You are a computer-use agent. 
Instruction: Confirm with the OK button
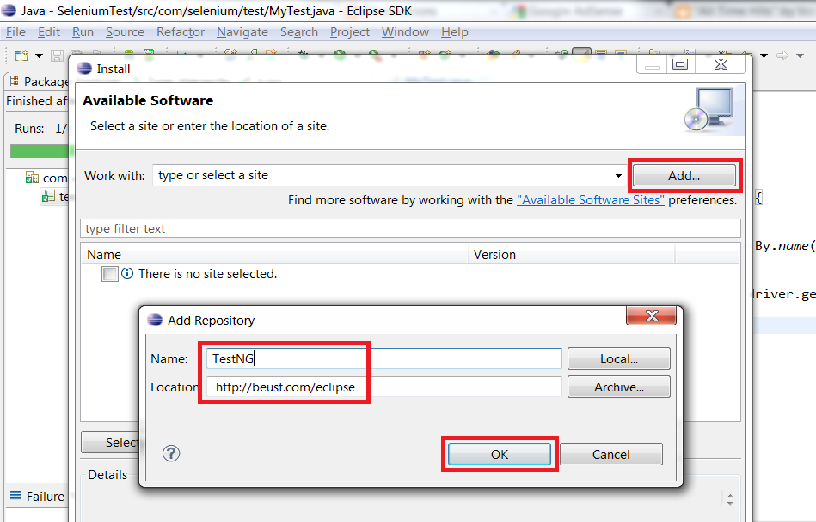click(x=499, y=454)
